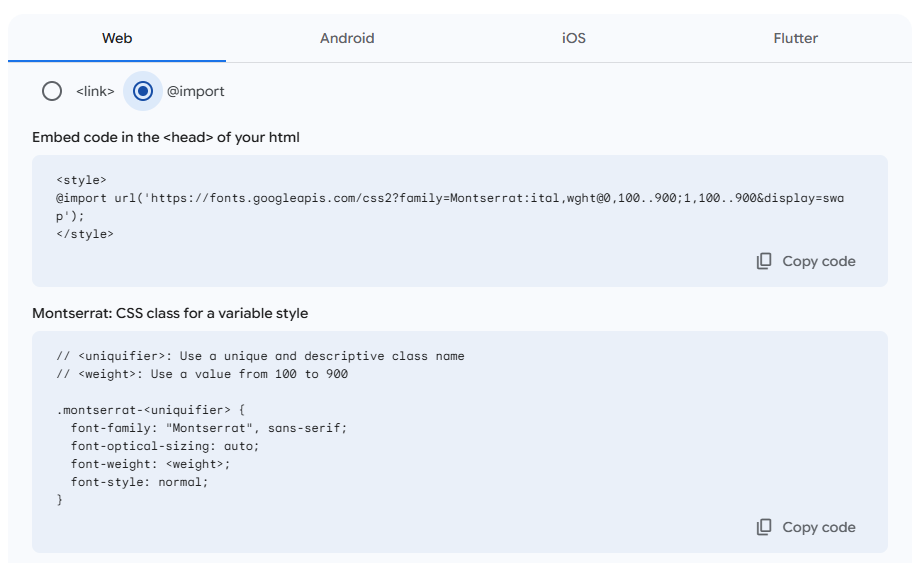Select the @import radio button
This screenshot has height=563, width=921.
click(x=143, y=91)
